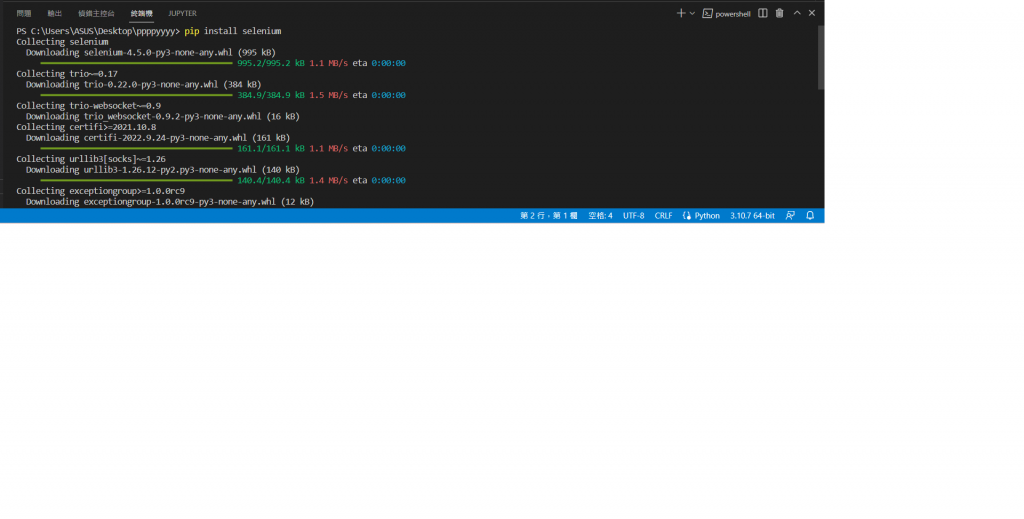This screenshot has height=519, width=1024.
Task: Close the terminal panel with the X
Action: click(x=812, y=13)
